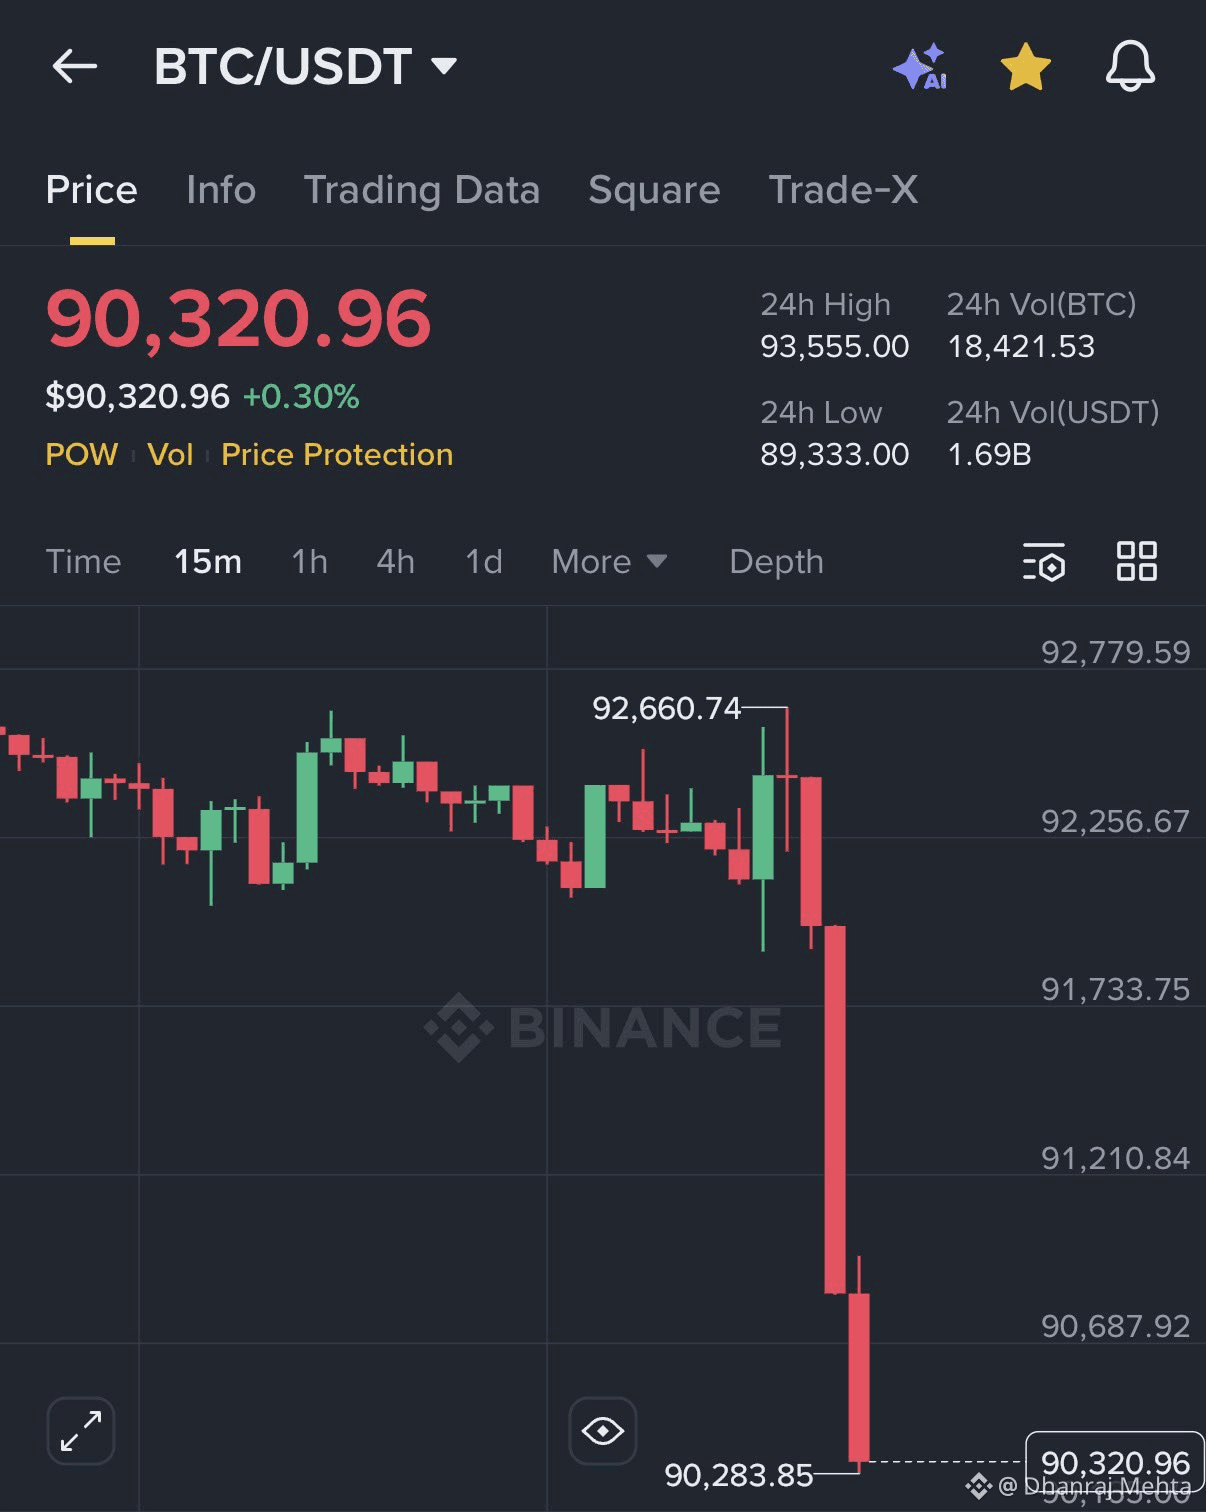
Task: Open the grid layout icon
Action: 1136,562
